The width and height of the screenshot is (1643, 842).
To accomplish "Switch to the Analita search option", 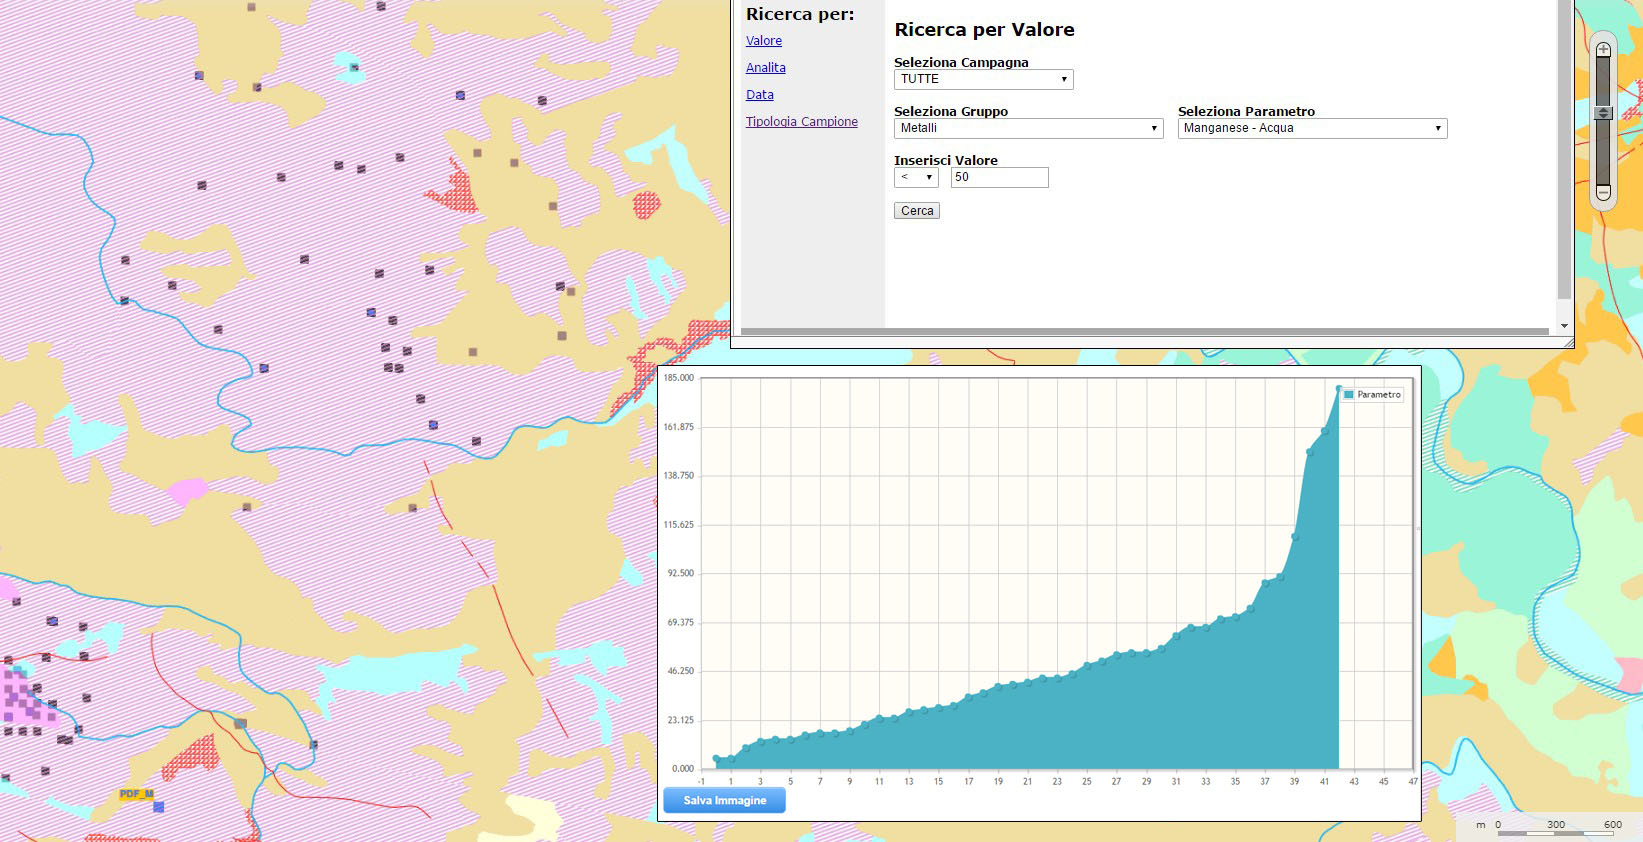I will [x=765, y=68].
